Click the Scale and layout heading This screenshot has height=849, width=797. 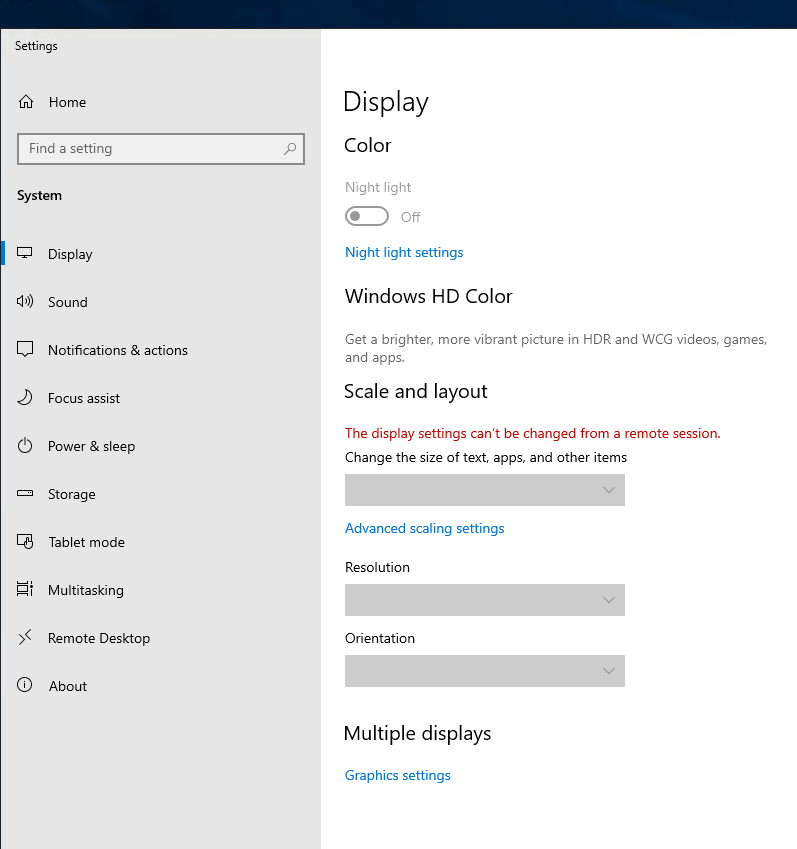pos(416,391)
